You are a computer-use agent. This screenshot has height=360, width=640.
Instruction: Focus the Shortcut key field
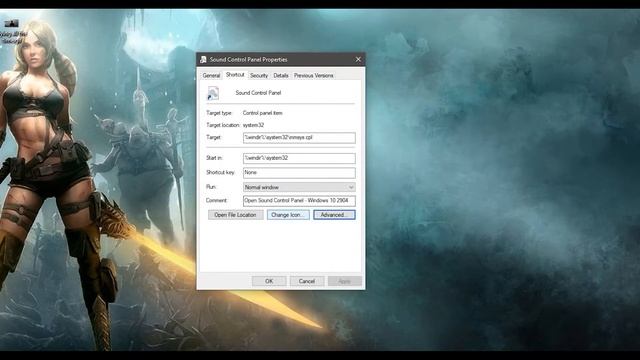click(299, 173)
